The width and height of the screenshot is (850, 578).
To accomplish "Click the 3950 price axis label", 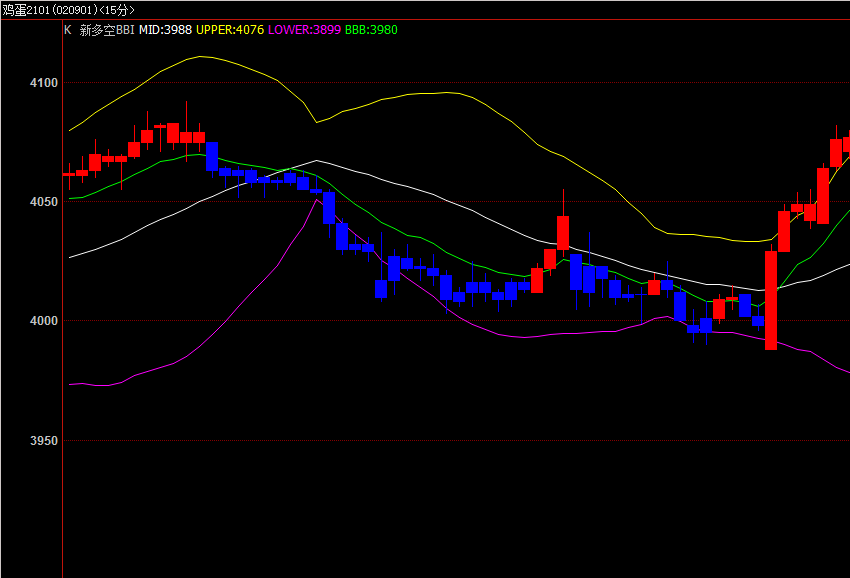I will coord(43,440).
